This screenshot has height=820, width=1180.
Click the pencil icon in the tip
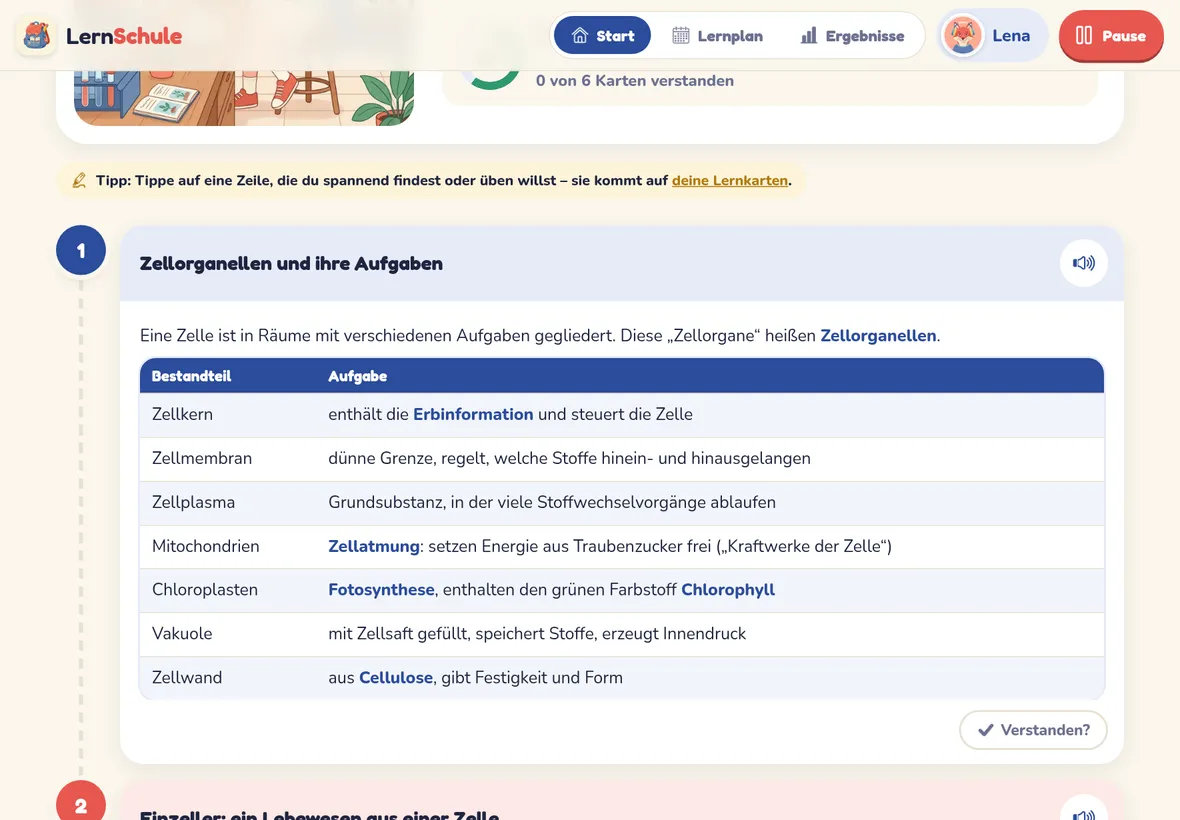79,181
